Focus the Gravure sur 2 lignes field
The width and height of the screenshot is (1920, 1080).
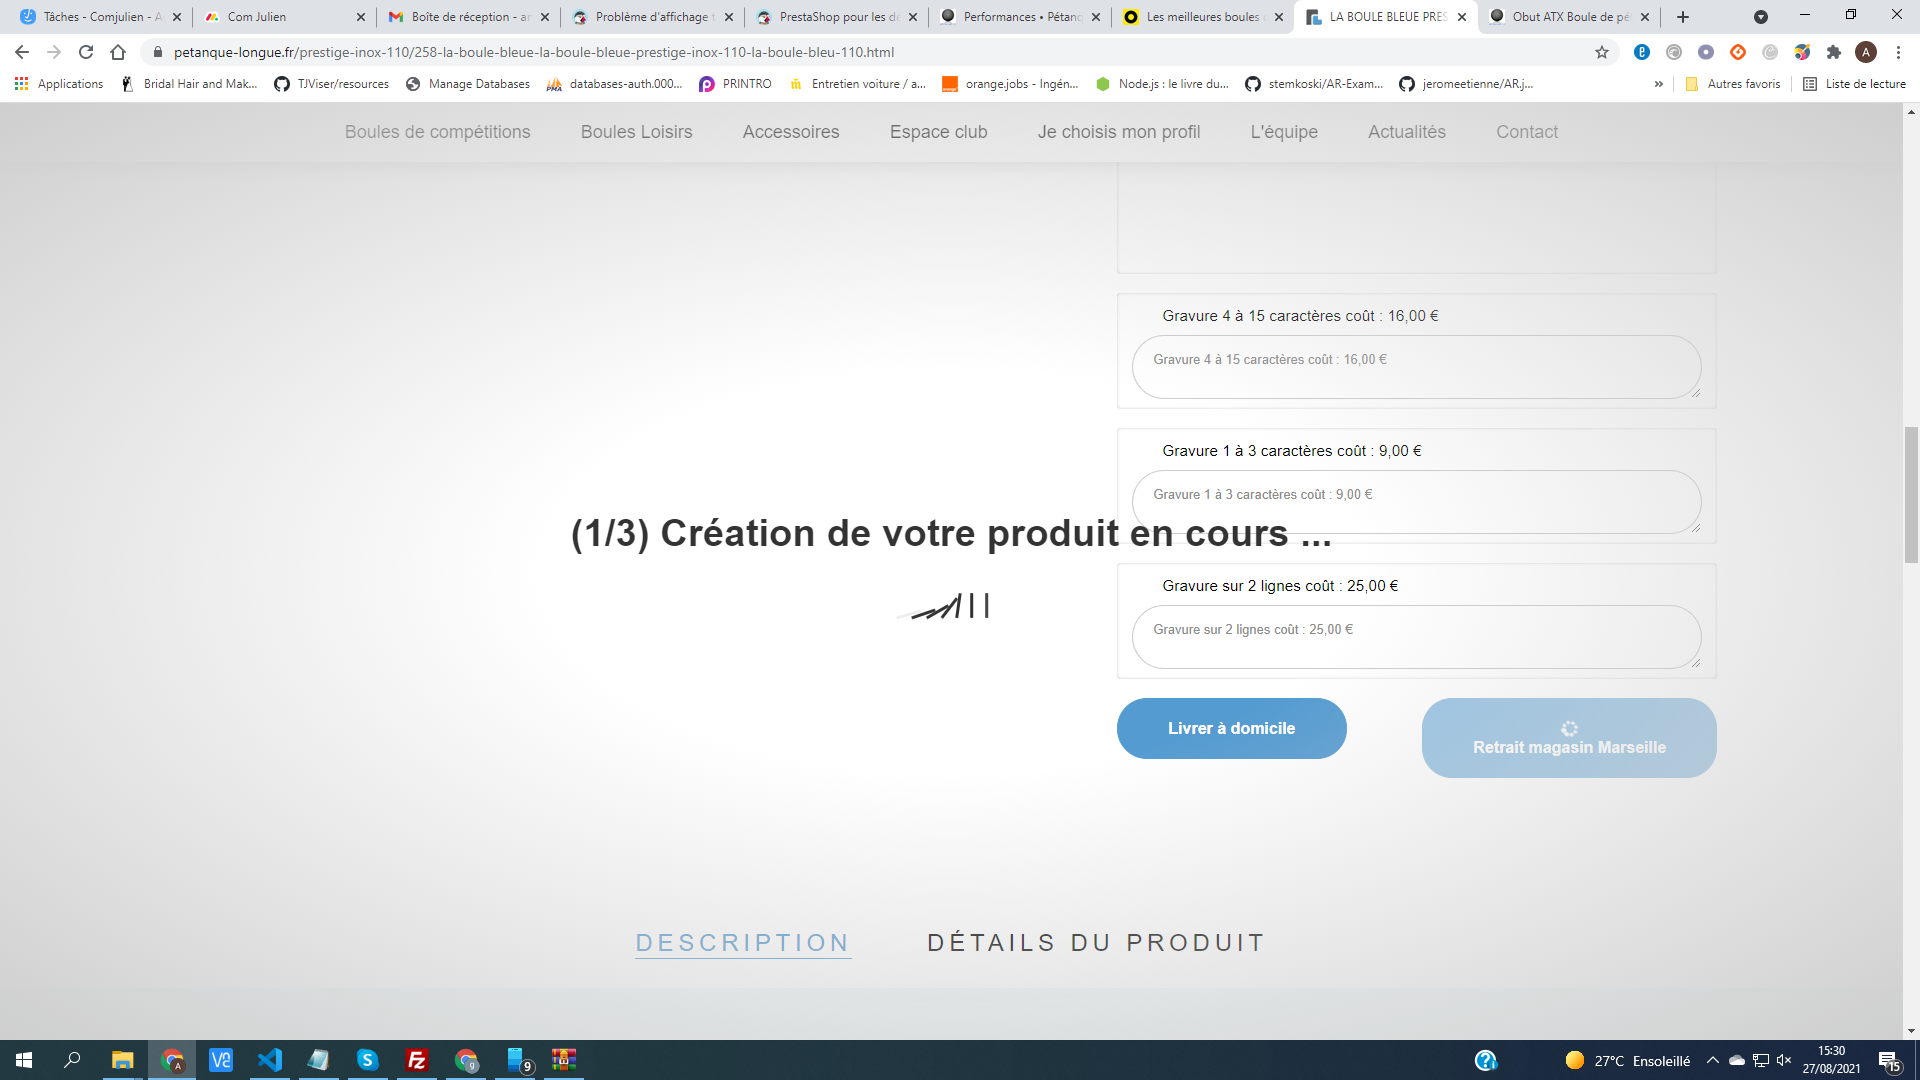[x=1415, y=637]
